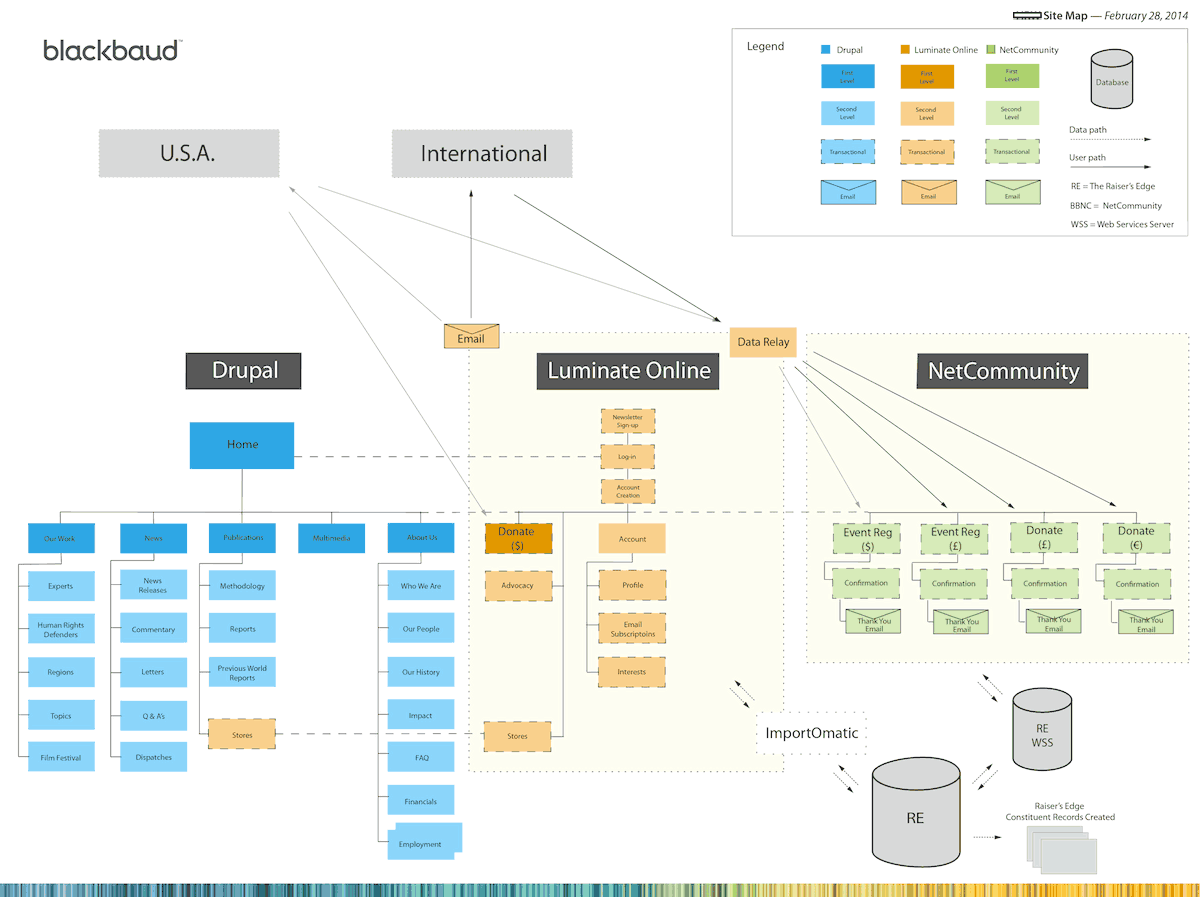Select the orange Email envelope above Luminate Online
1200x897 pixels.
(471, 336)
